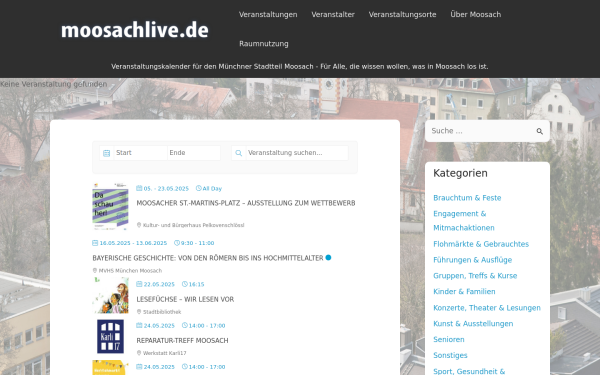Click the Keine Veranstaltung gefunden text

54,84
